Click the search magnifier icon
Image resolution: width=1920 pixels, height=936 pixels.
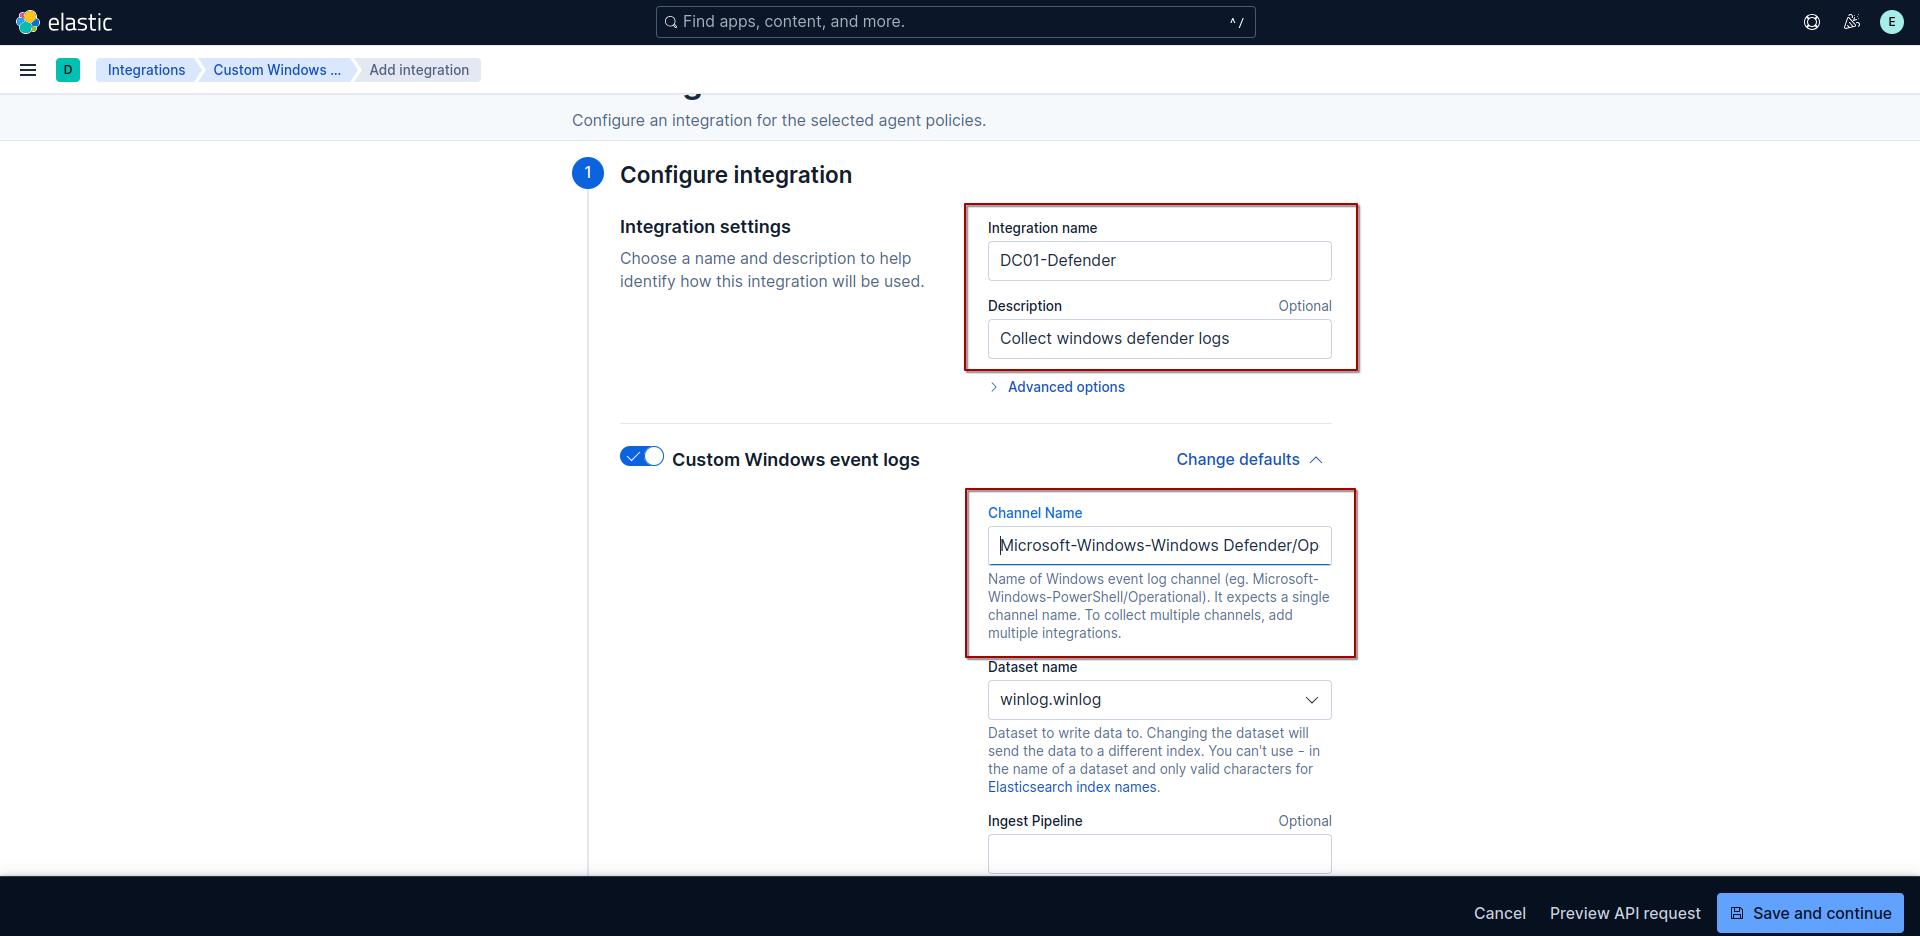coord(671,22)
